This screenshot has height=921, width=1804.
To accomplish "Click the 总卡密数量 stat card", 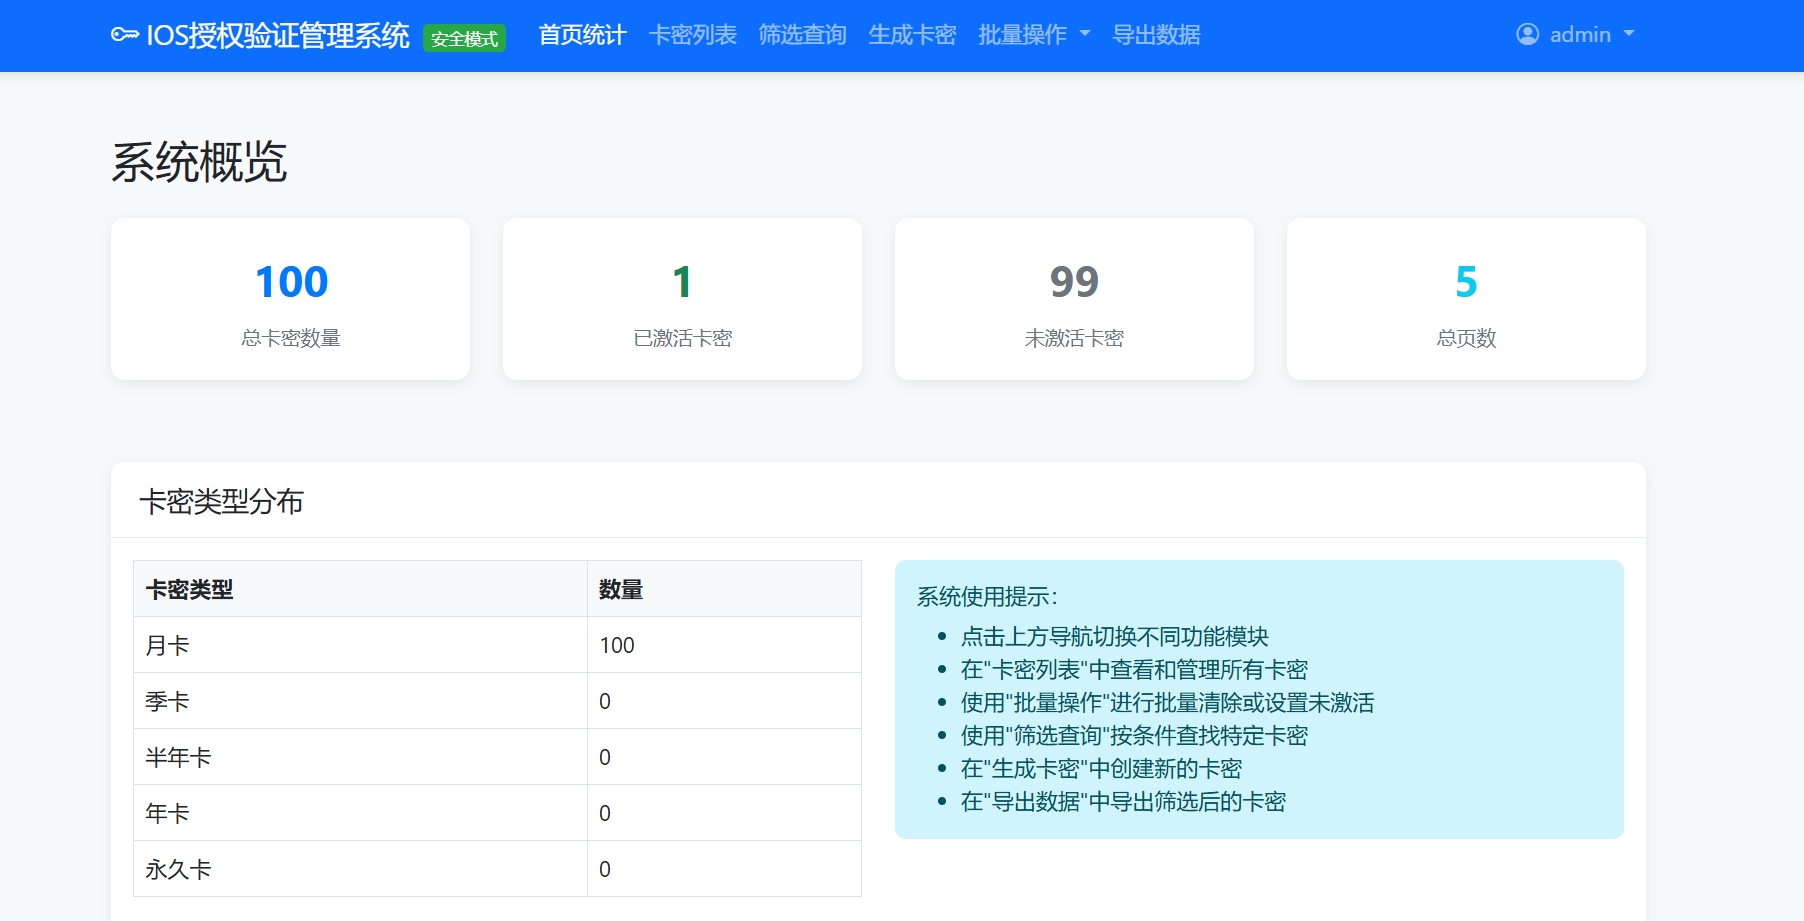I will [x=290, y=298].
